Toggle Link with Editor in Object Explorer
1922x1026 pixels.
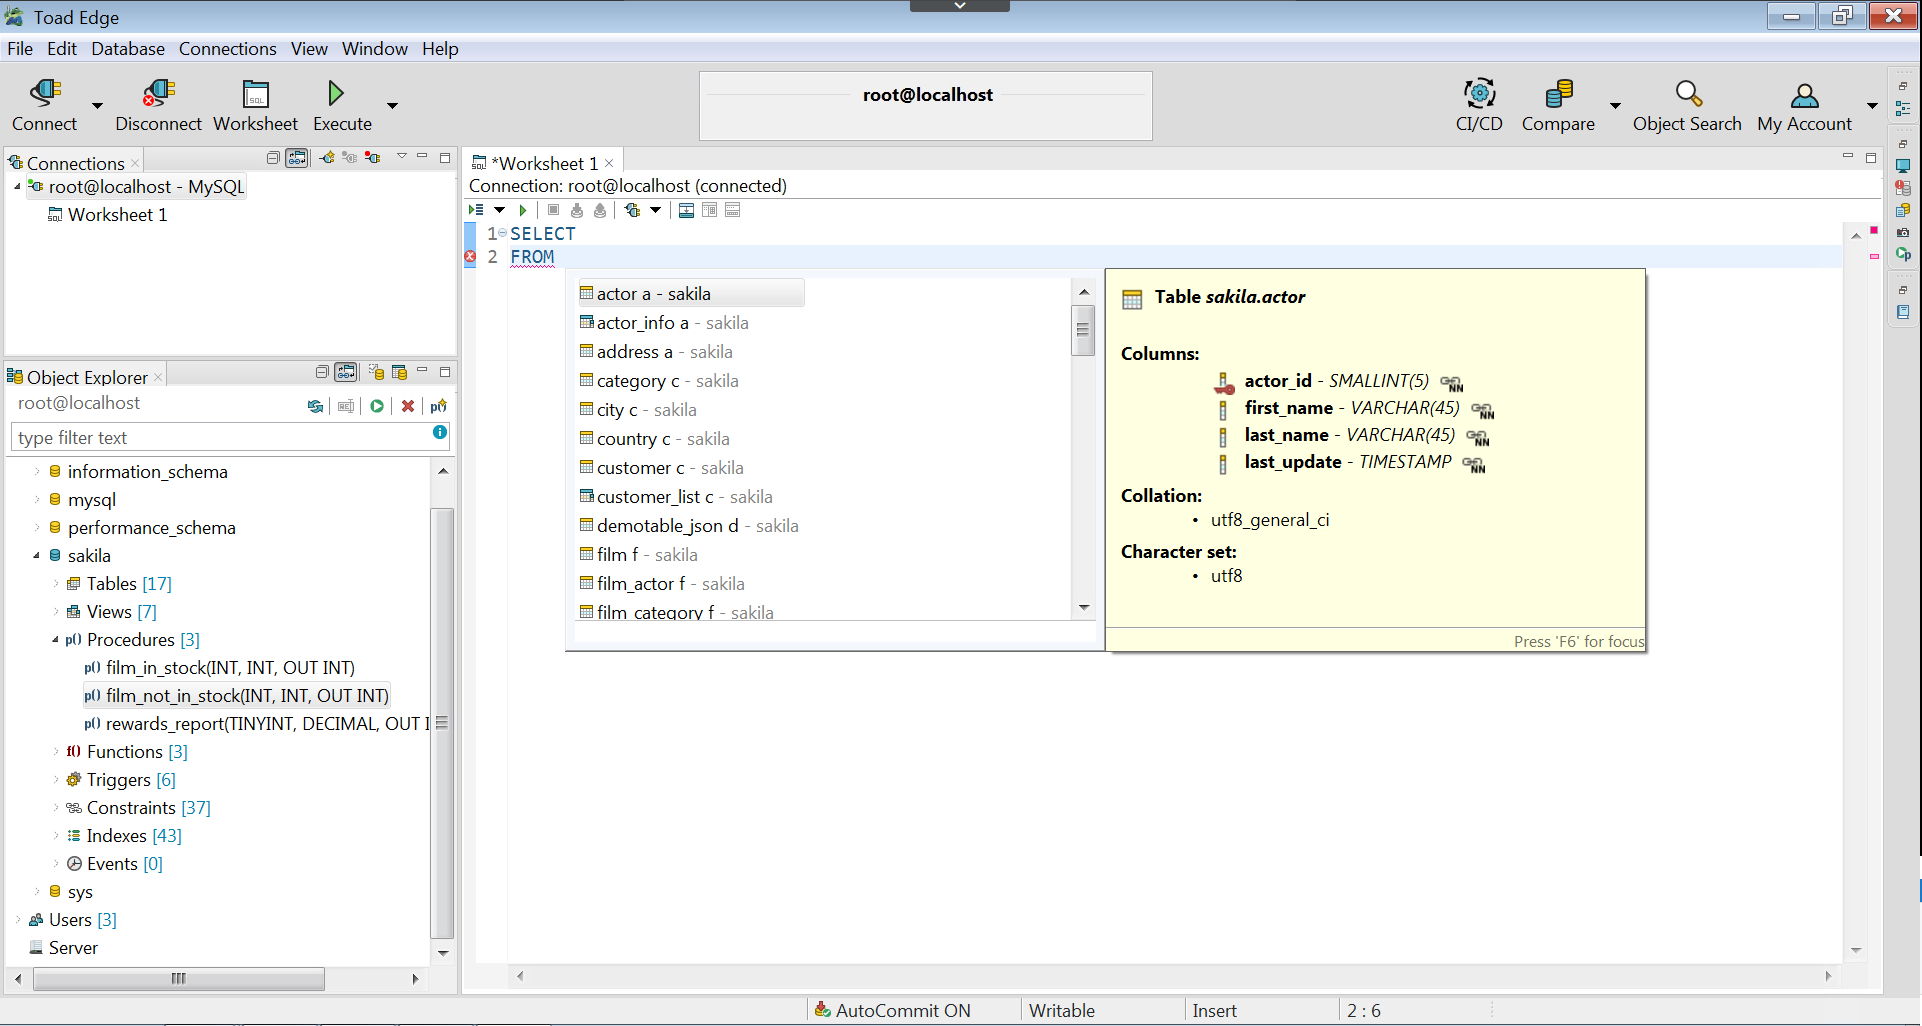click(346, 372)
